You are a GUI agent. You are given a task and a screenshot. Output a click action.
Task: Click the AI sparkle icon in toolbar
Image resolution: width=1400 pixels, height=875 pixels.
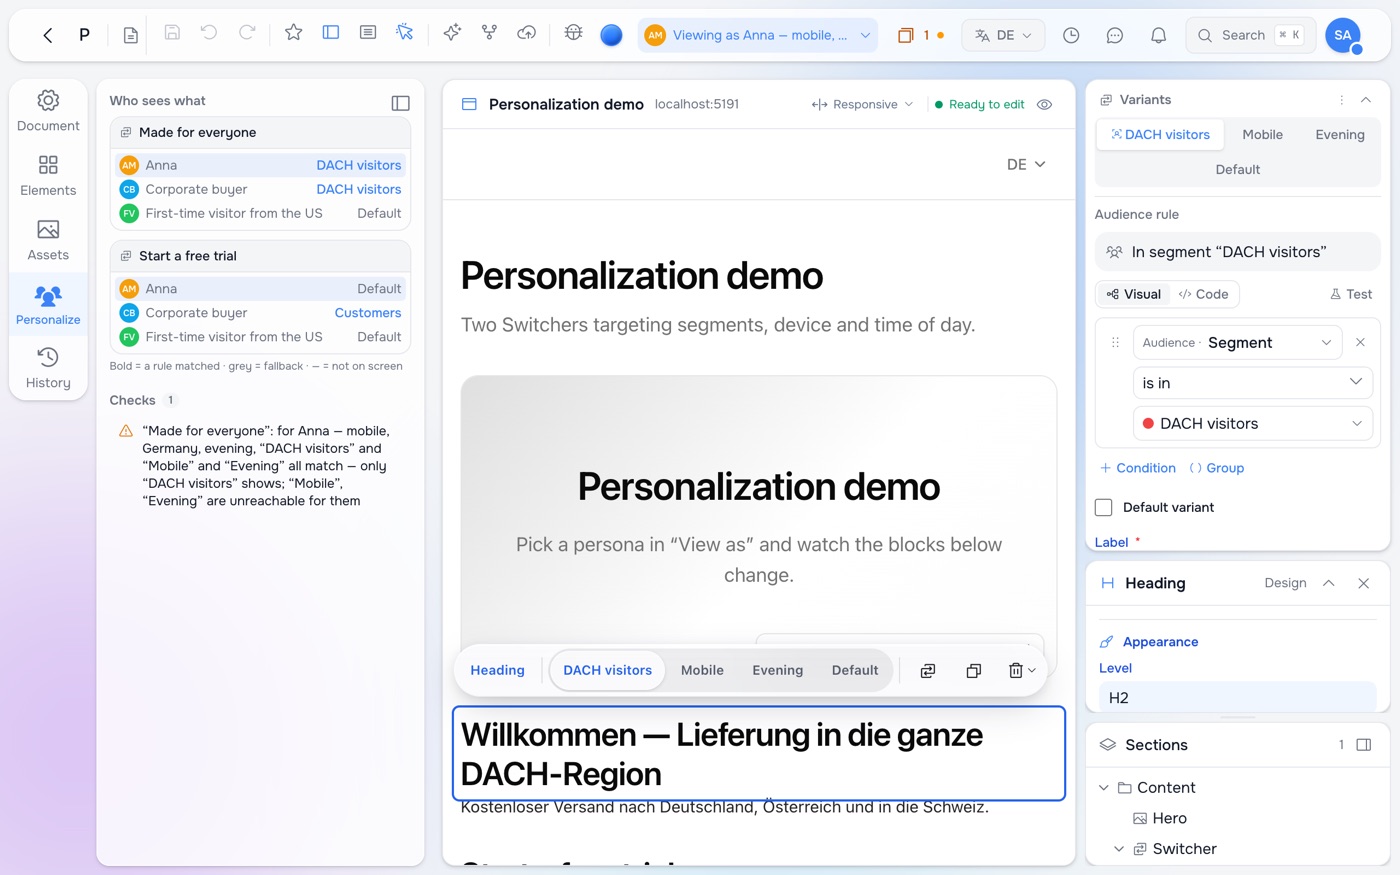[x=452, y=33]
